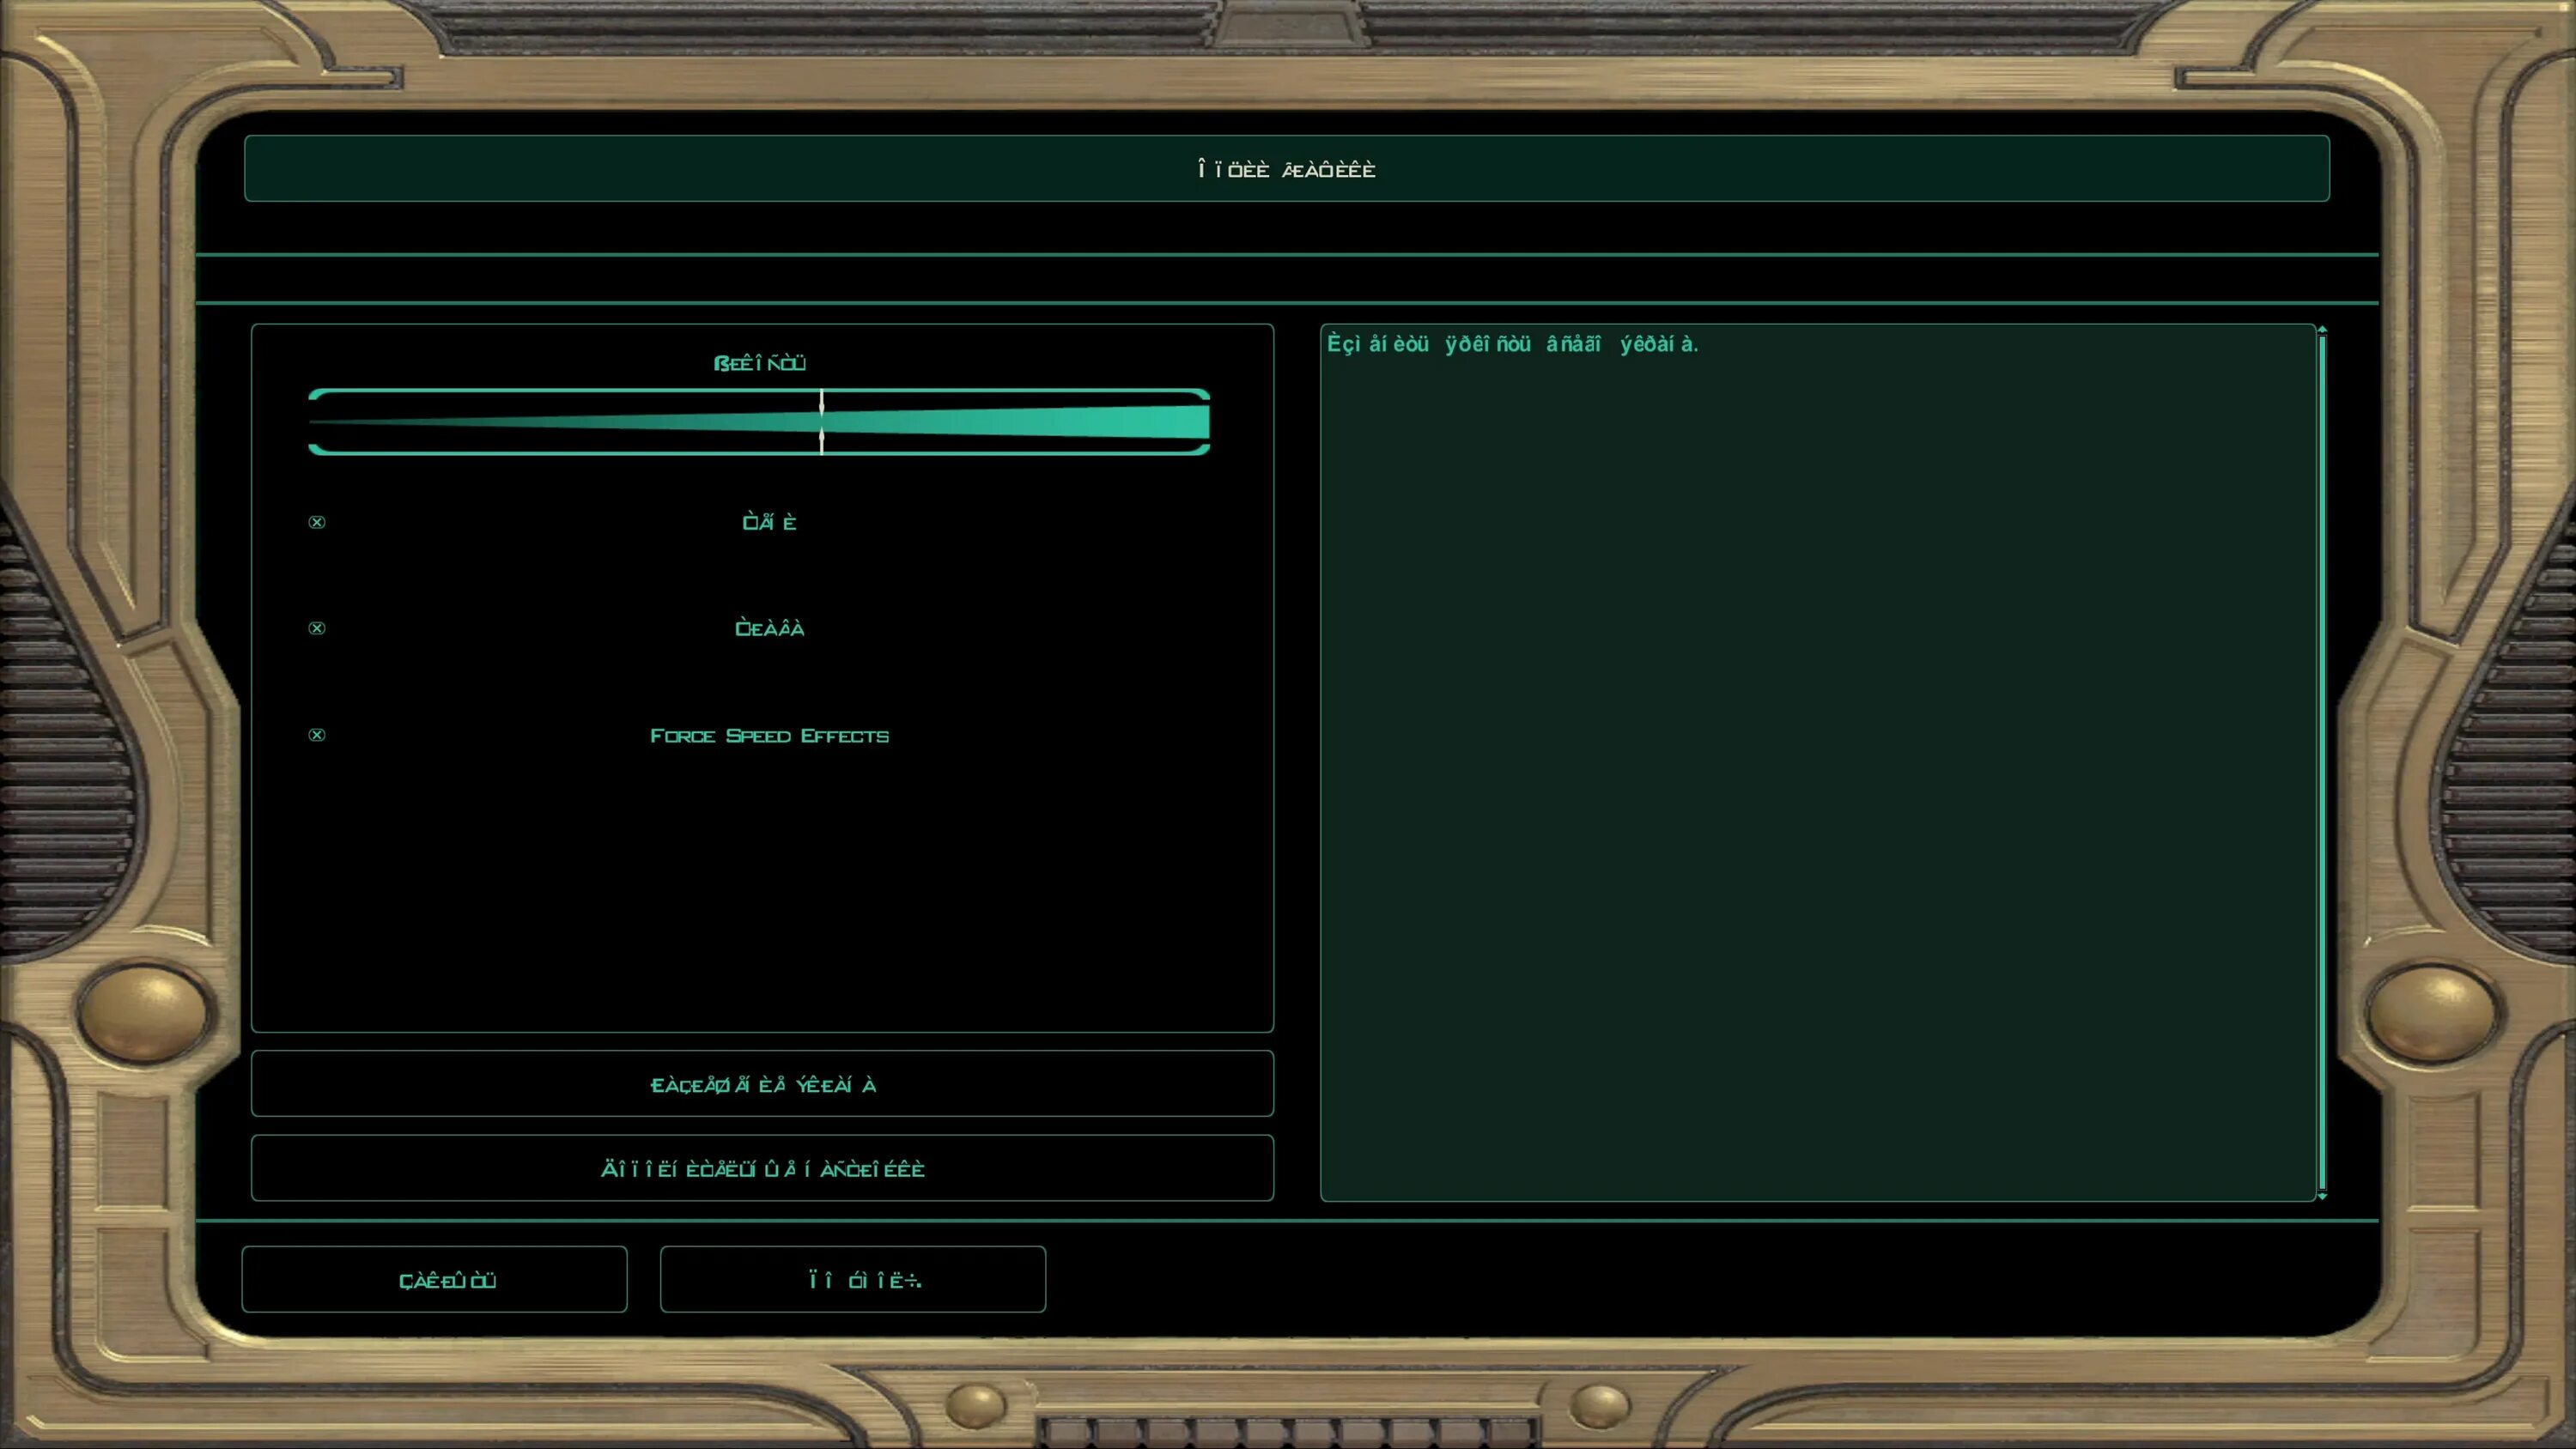Click the scroll-up arrow of description panel
Image resolution: width=2576 pixels, height=1449 pixels.
coord(2322,329)
